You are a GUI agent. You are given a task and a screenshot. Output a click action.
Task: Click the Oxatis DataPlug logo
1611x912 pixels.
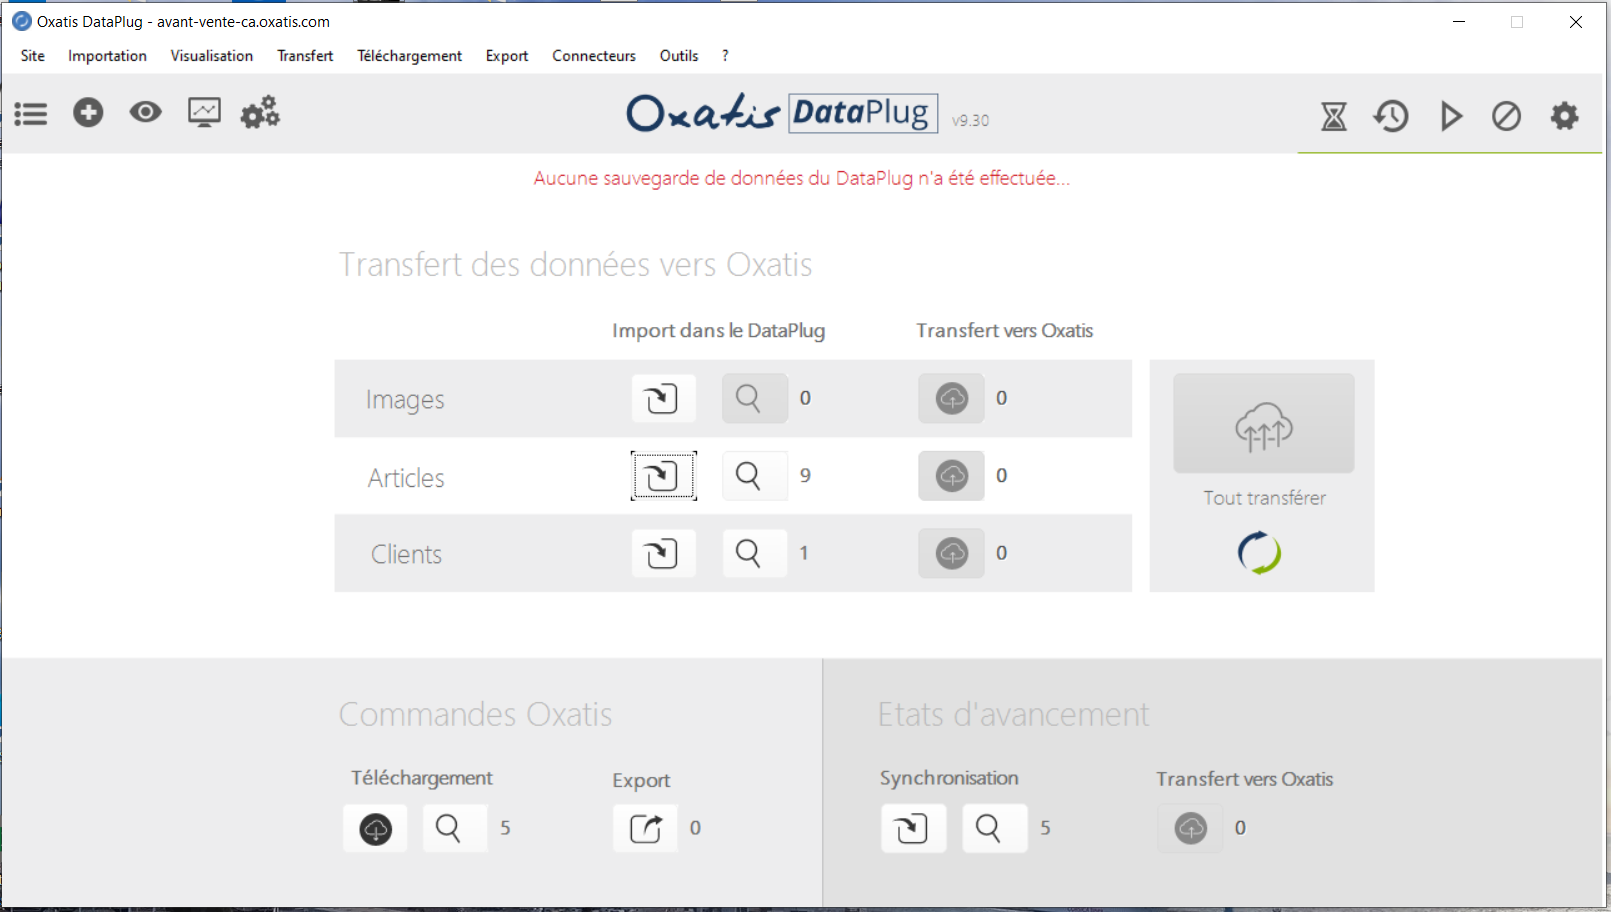(x=783, y=113)
